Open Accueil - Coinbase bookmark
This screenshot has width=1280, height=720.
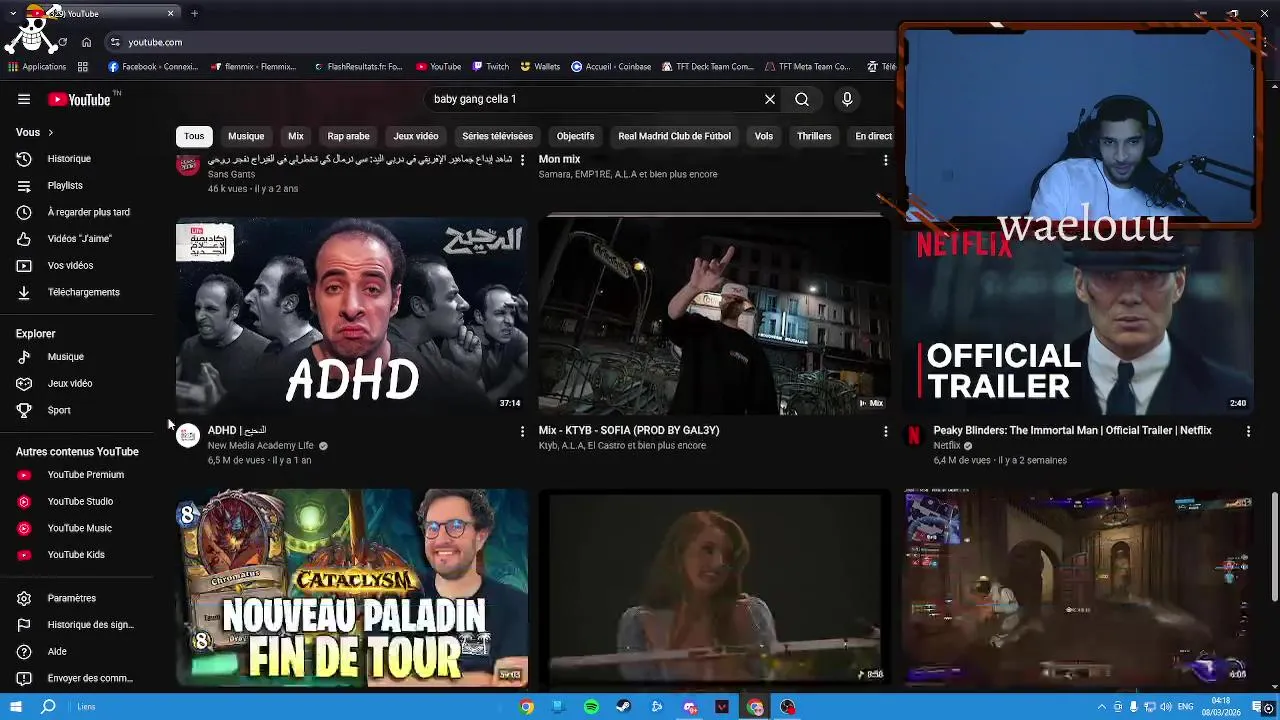pyautogui.click(x=611, y=67)
